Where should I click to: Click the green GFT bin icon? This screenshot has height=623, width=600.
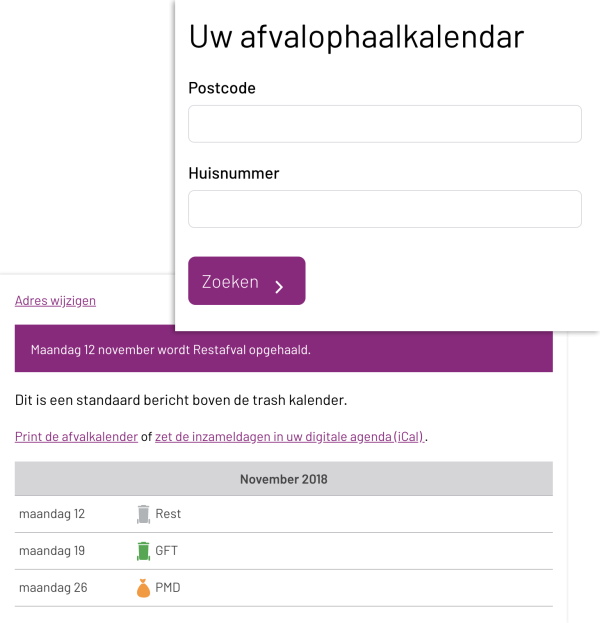(143, 551)
